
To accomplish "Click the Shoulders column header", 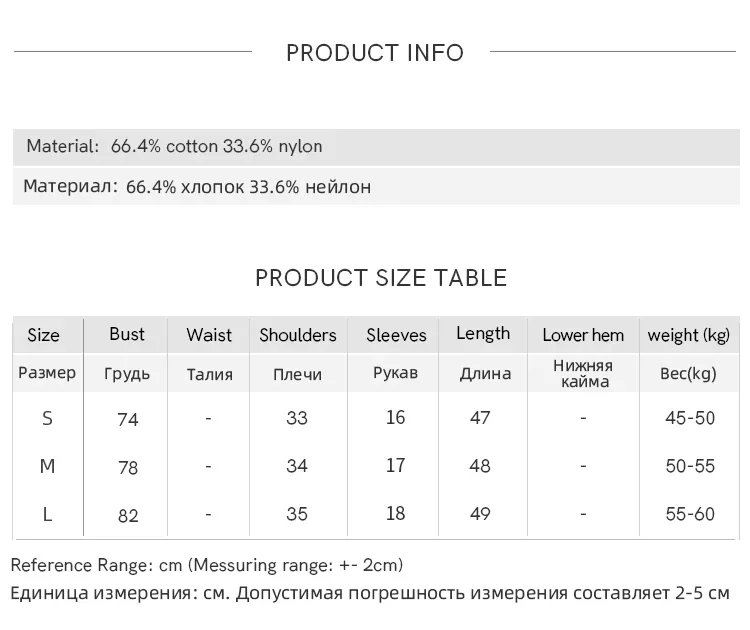I will pyautogui.click(x=298, y=335).
